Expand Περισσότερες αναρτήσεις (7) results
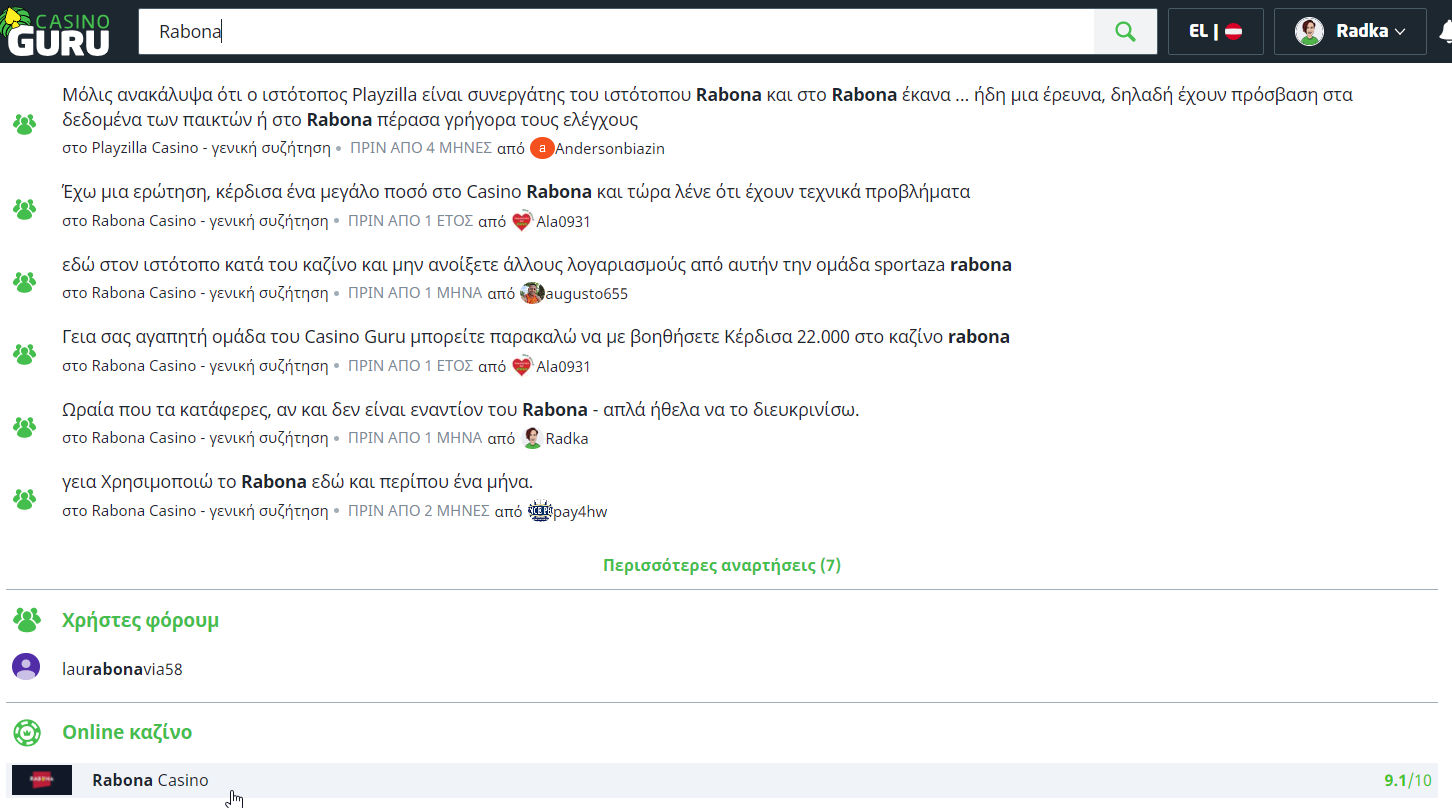This screenshot has height=808, width=1452. (x=721, y=565)
